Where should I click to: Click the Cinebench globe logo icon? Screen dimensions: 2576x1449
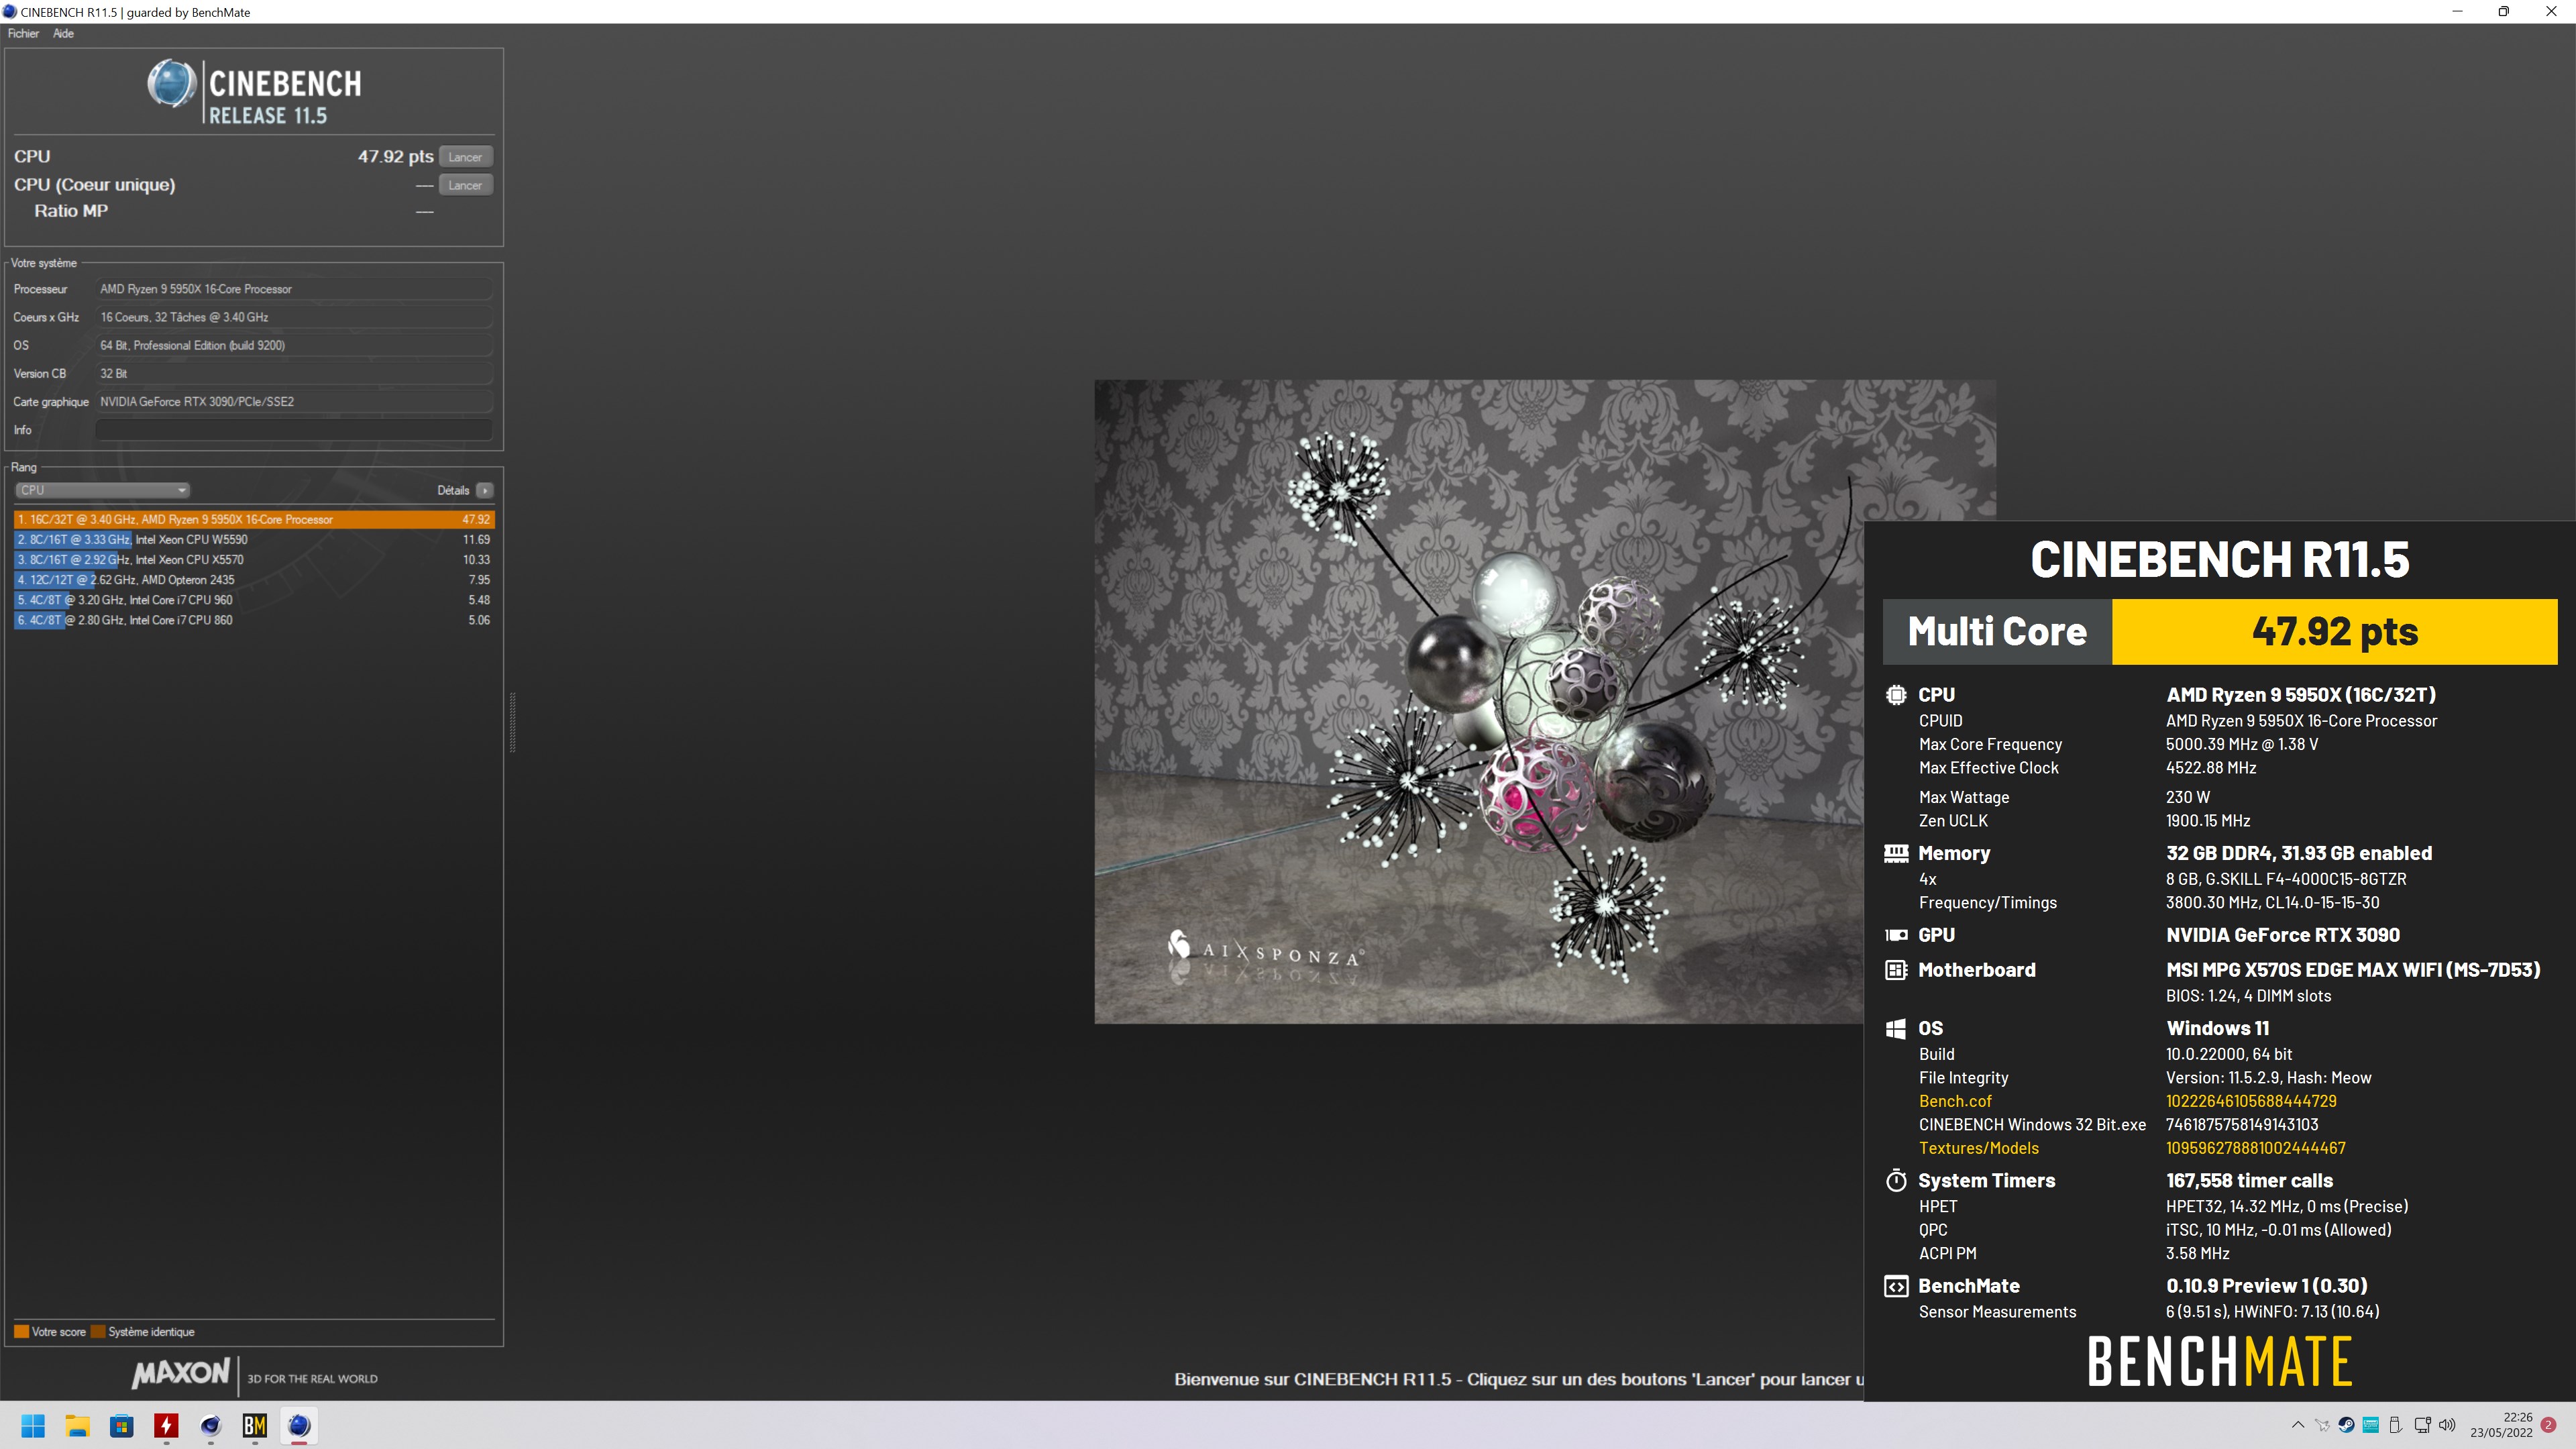171,83
